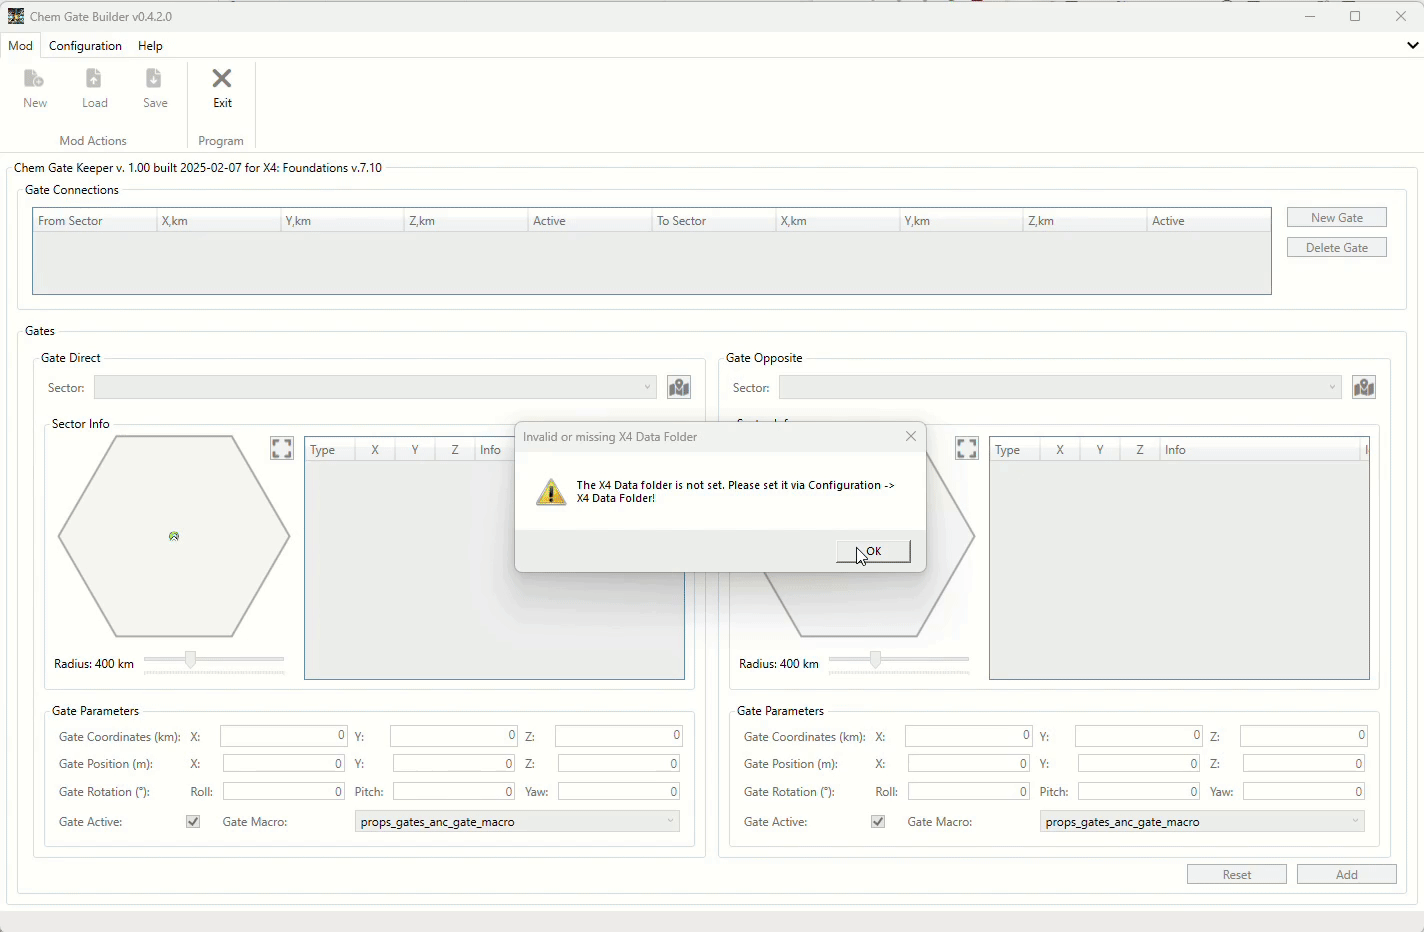Expand the Gate Opposite sector map view

967,449
